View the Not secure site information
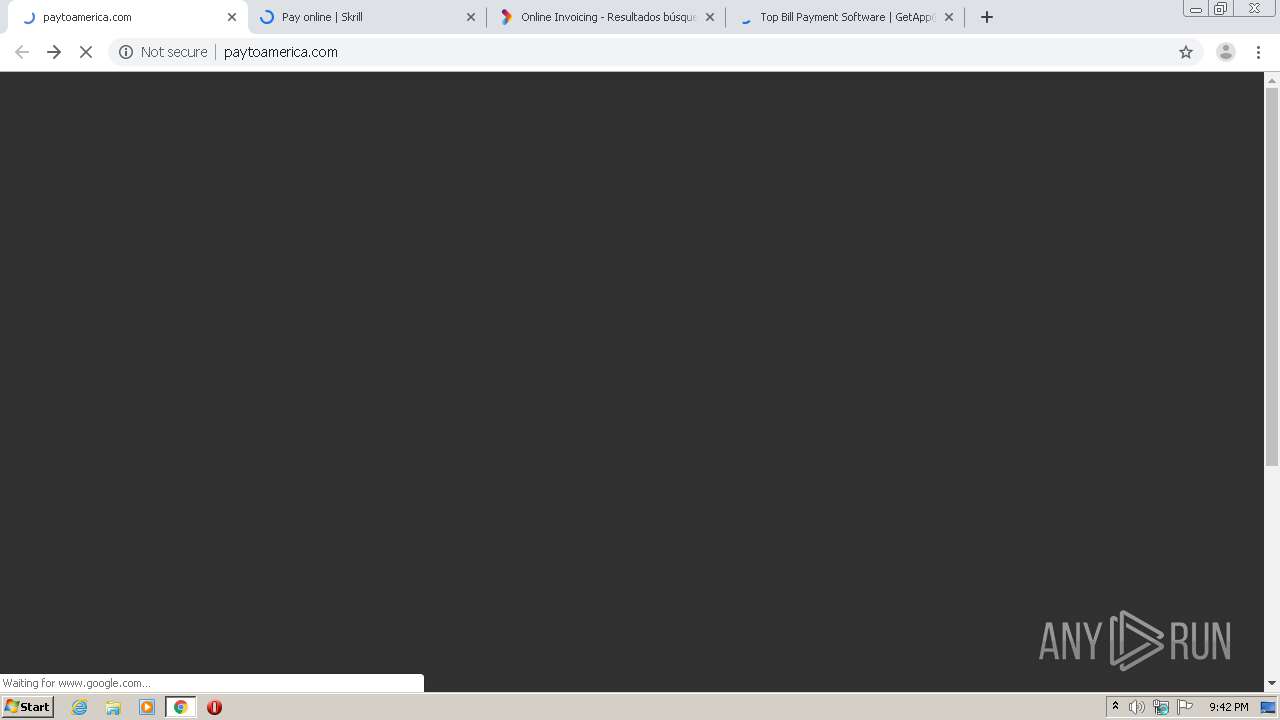Screen dimensions: 1280x720 163,52
